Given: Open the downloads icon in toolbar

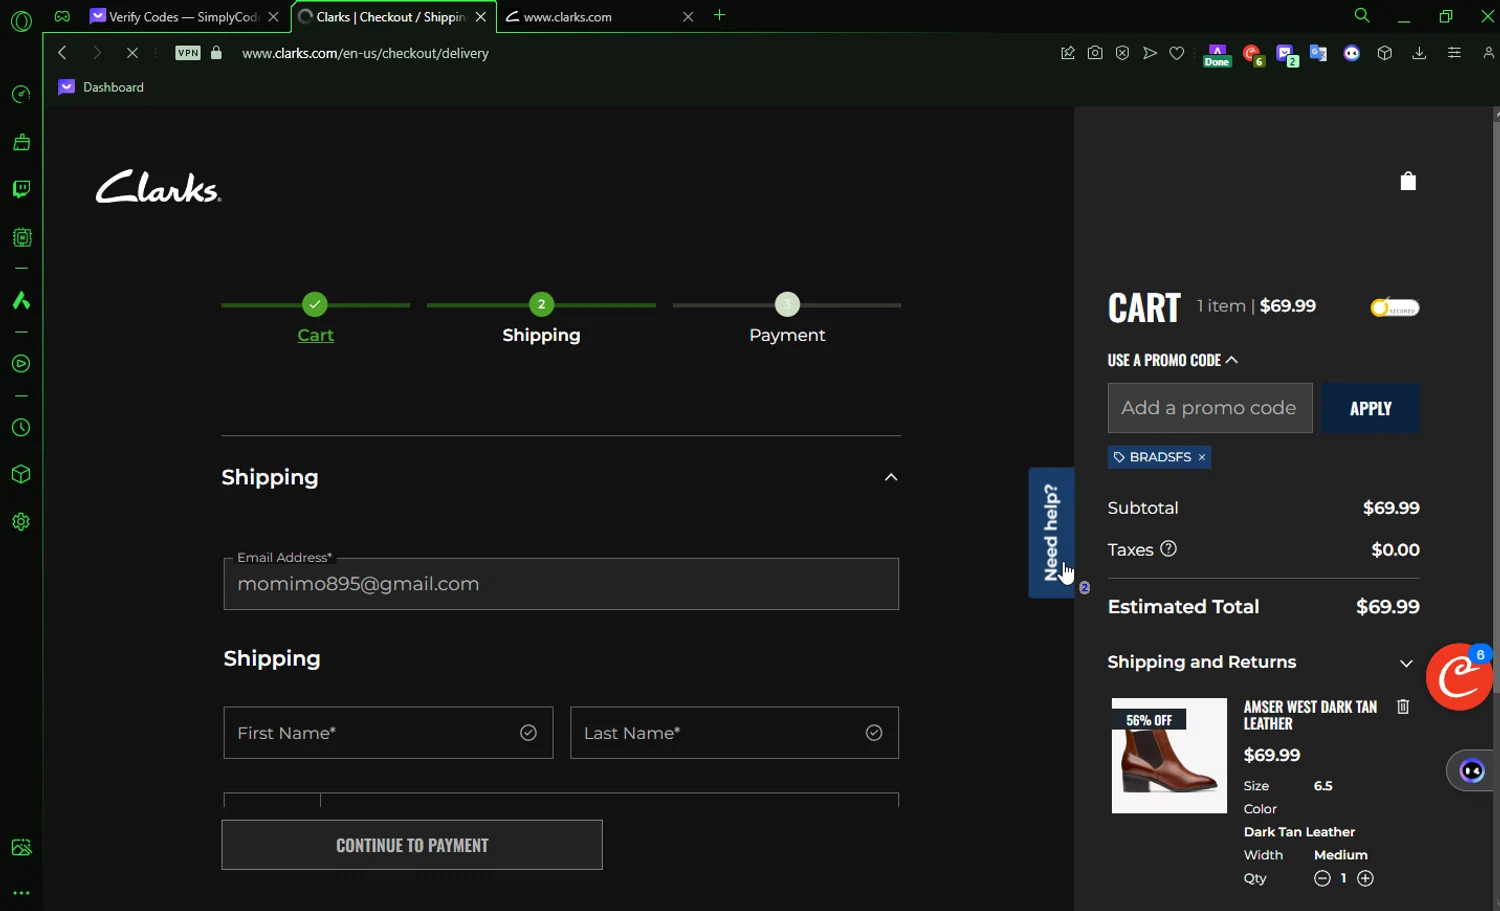Looking at the screenshot, I should click(1419, 53).
